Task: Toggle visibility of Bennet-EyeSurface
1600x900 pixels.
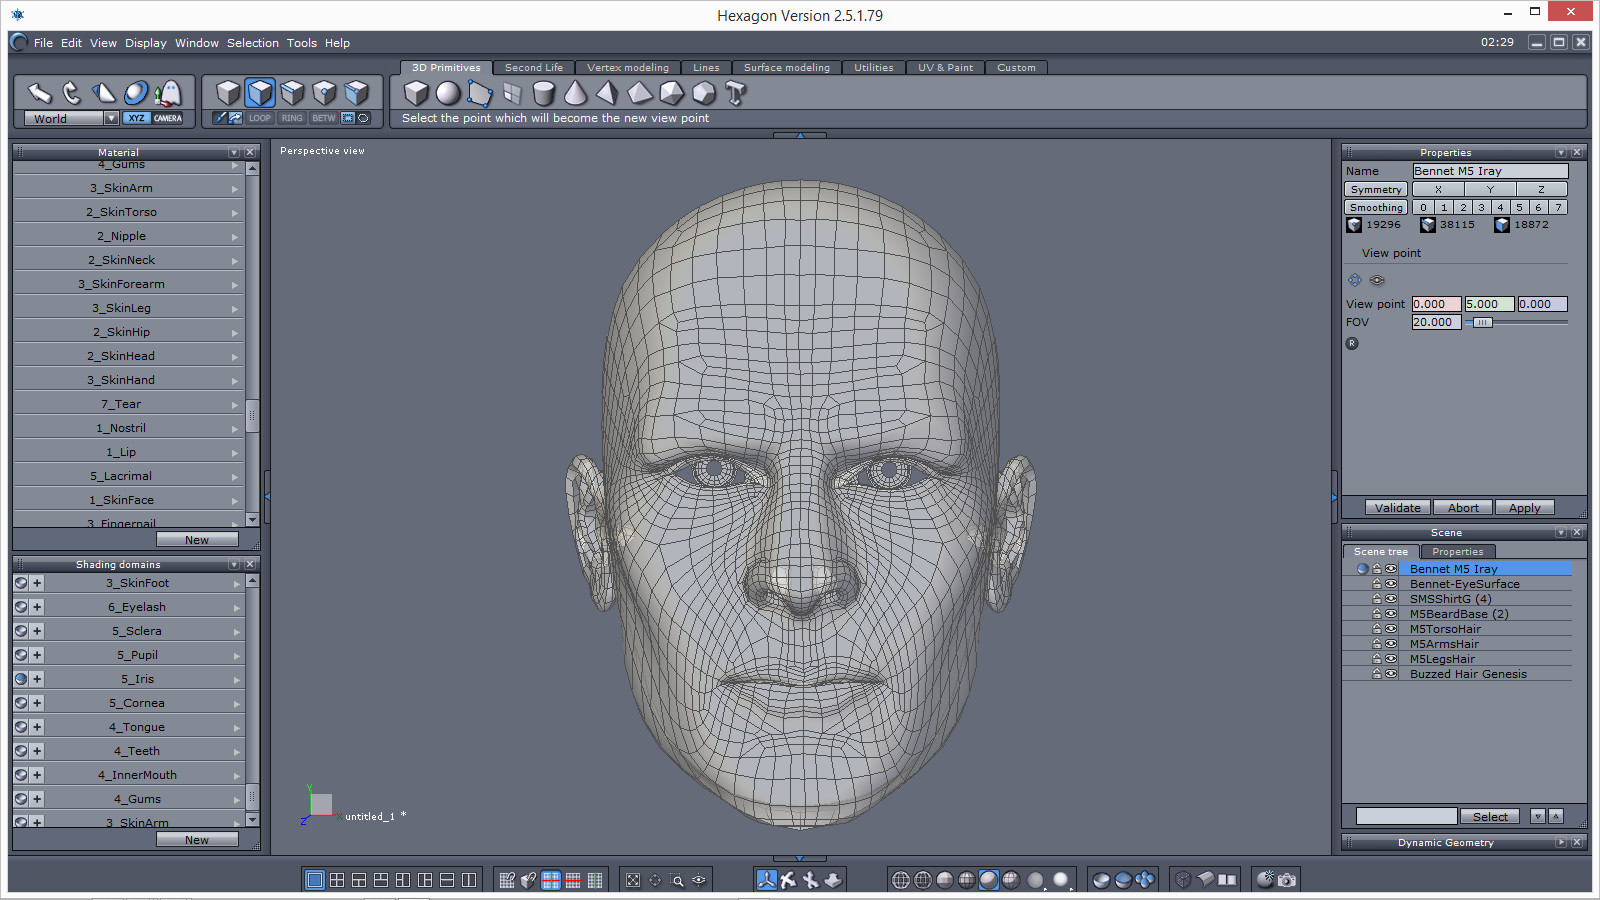Action: (1391, 584)
